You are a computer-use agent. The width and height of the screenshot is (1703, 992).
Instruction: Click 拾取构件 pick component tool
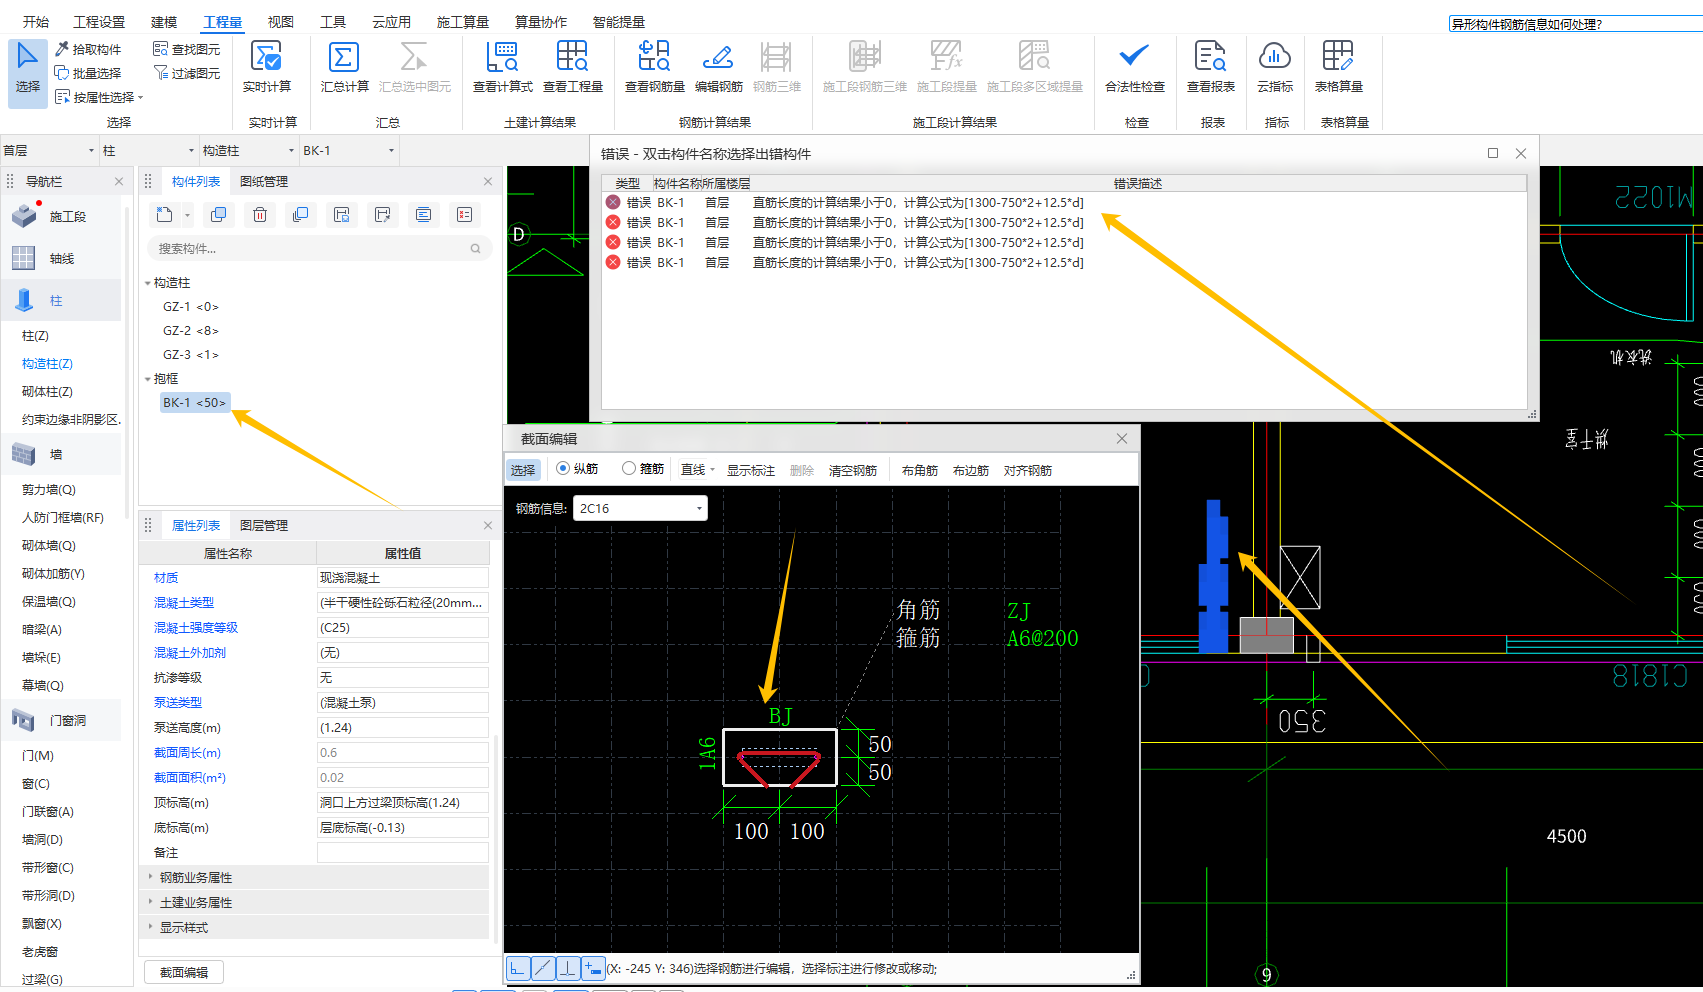[x=88, y=49]
